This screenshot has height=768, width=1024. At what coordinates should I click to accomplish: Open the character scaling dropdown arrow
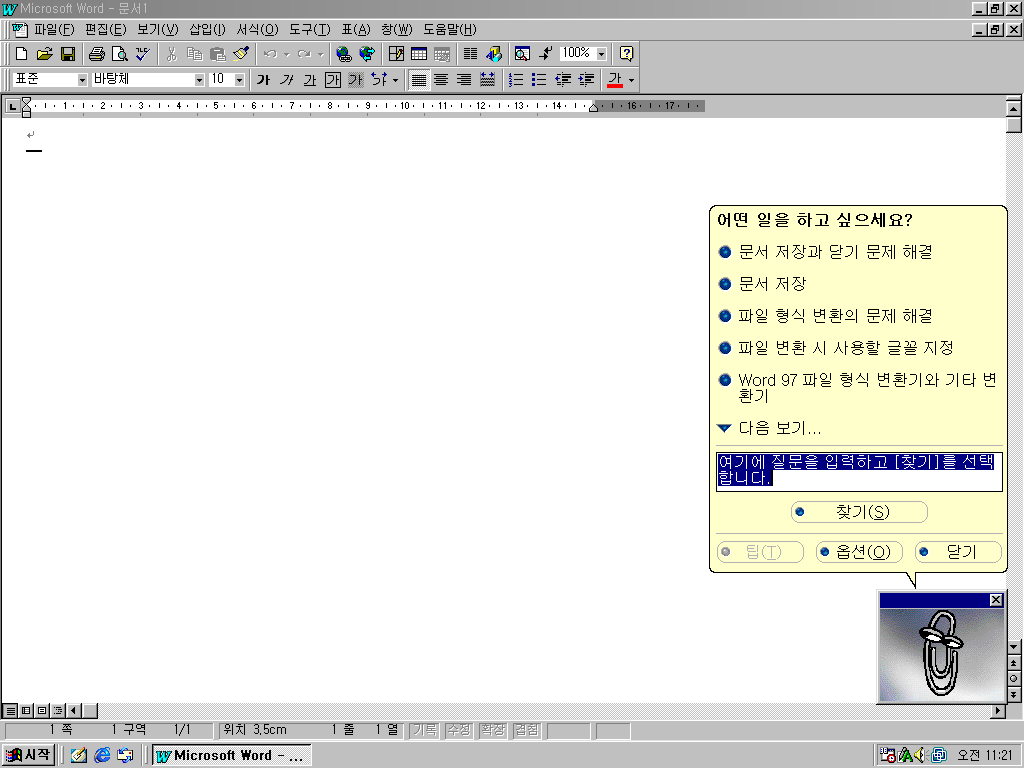pos(395,80)
